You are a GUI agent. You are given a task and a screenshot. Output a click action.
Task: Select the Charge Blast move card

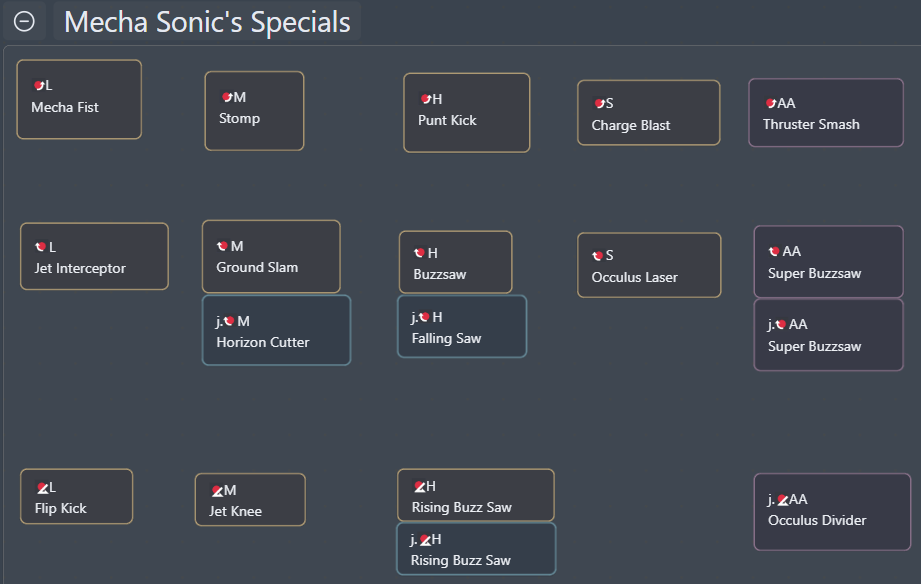tap(648, 113)
